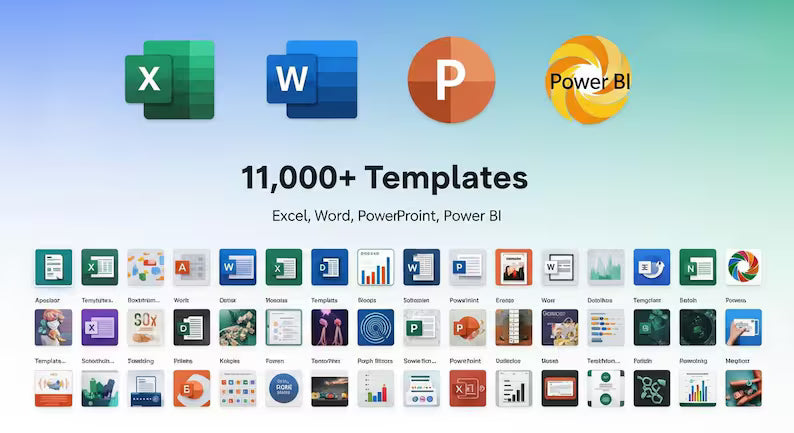Click the large Word logo
794x433 pixels.
[312, 80]
